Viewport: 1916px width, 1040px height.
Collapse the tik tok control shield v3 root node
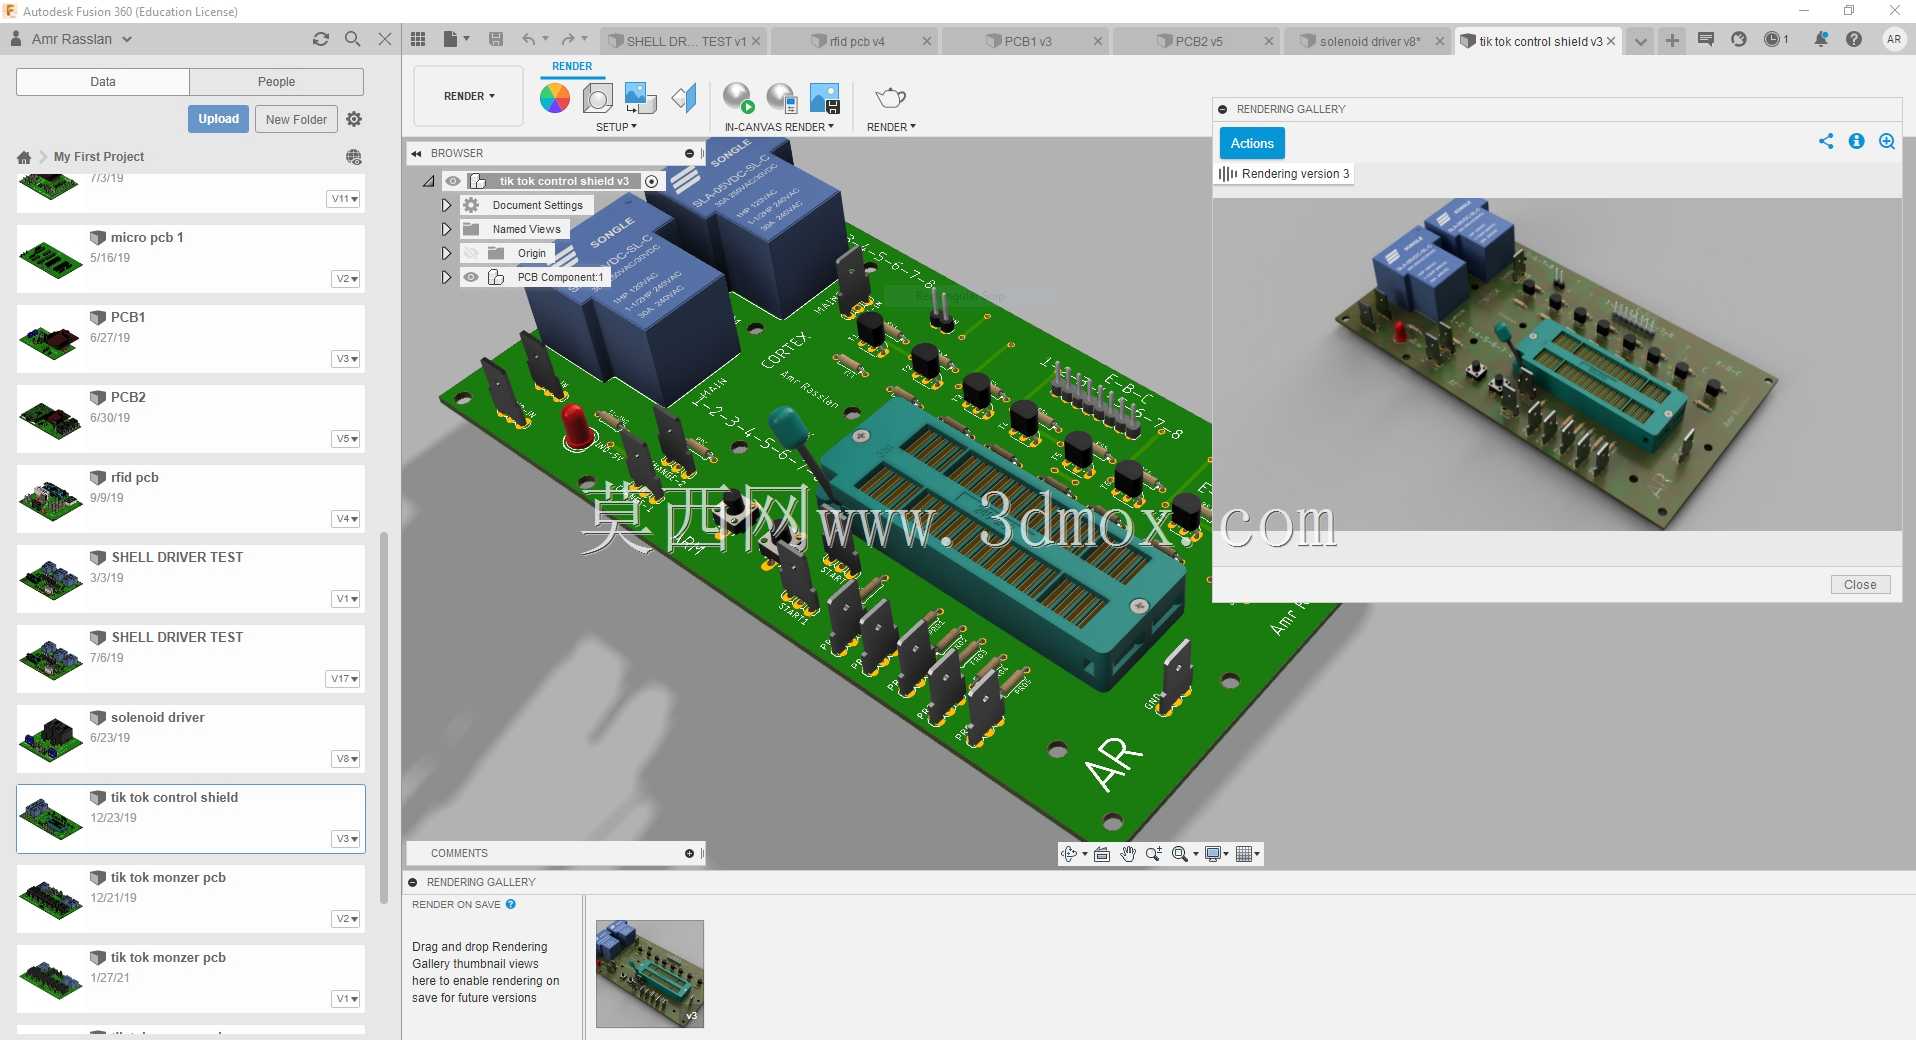coord(429,181)
